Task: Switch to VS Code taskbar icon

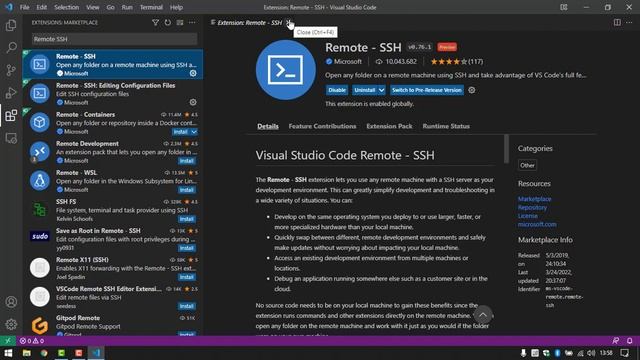Action: (96, 353)
